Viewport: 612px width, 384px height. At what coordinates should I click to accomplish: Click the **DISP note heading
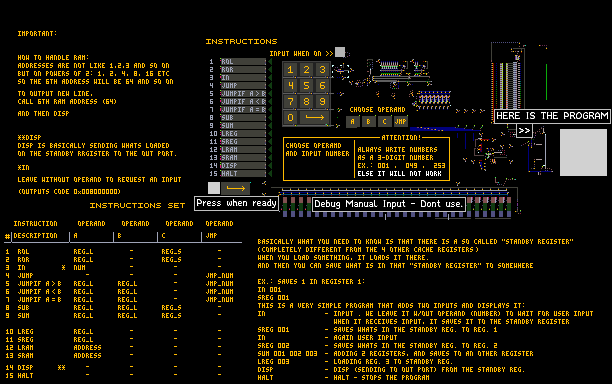coord(29,137)
